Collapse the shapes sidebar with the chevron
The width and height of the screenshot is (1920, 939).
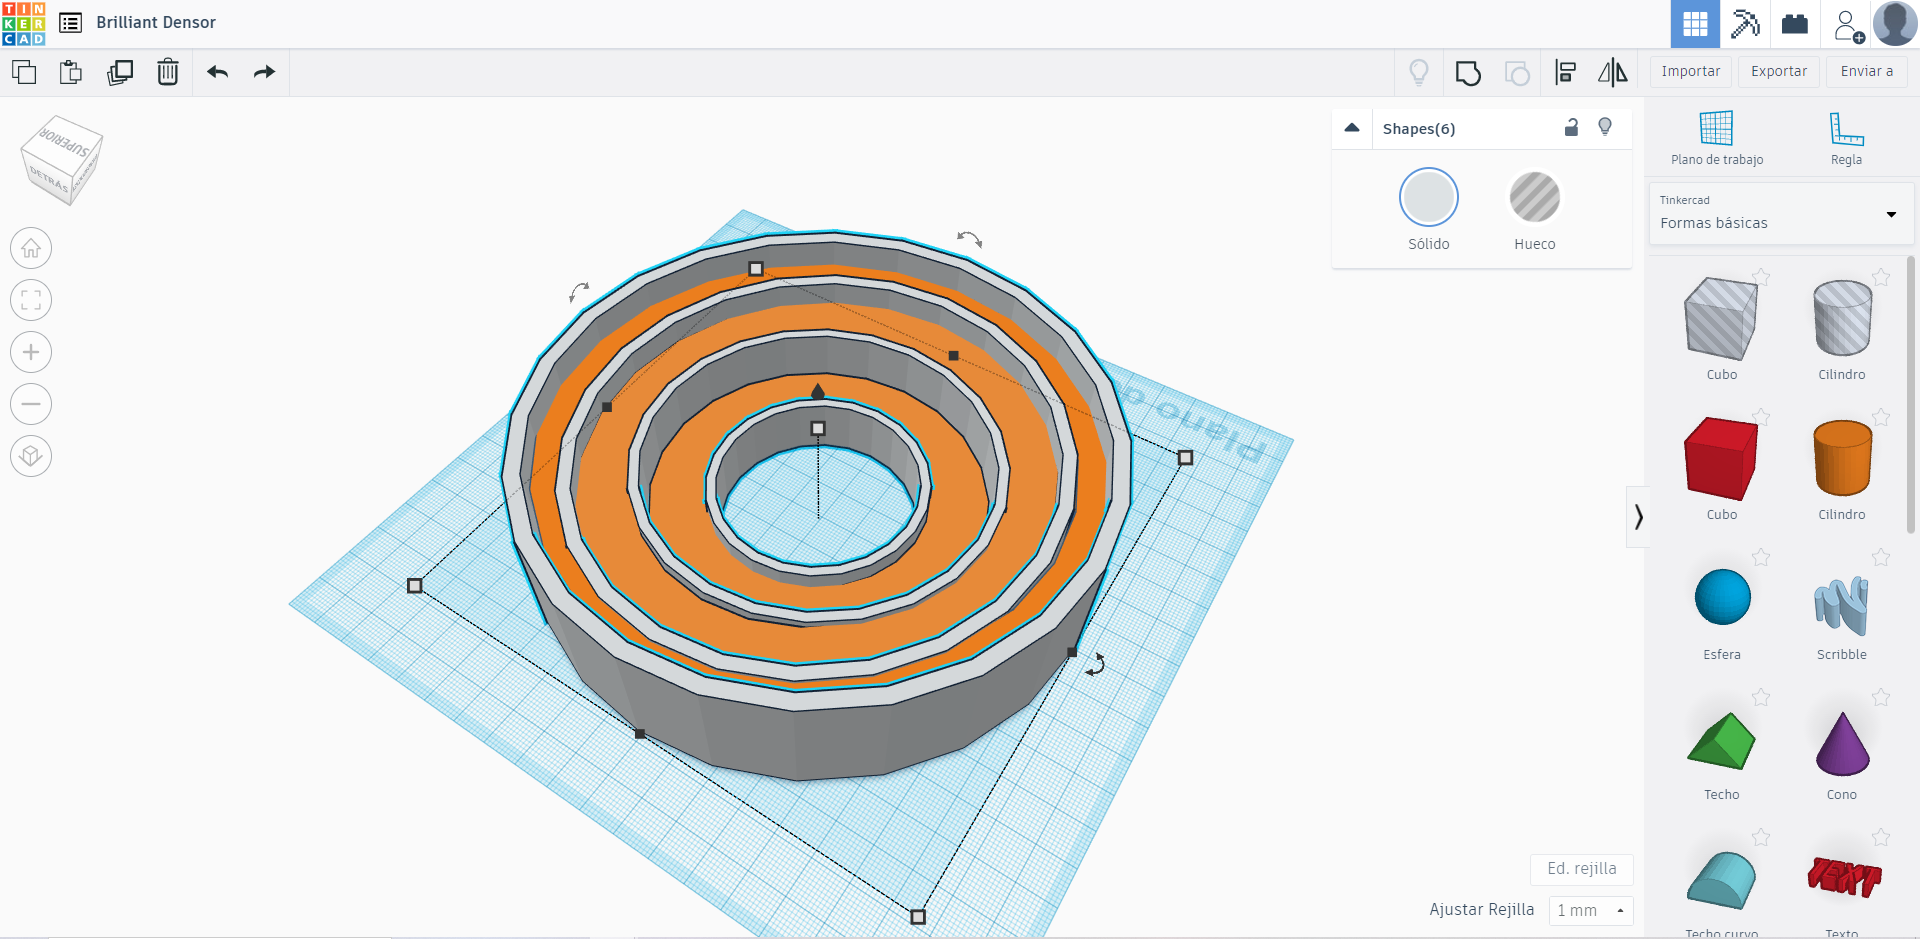tap(1638, 517)
